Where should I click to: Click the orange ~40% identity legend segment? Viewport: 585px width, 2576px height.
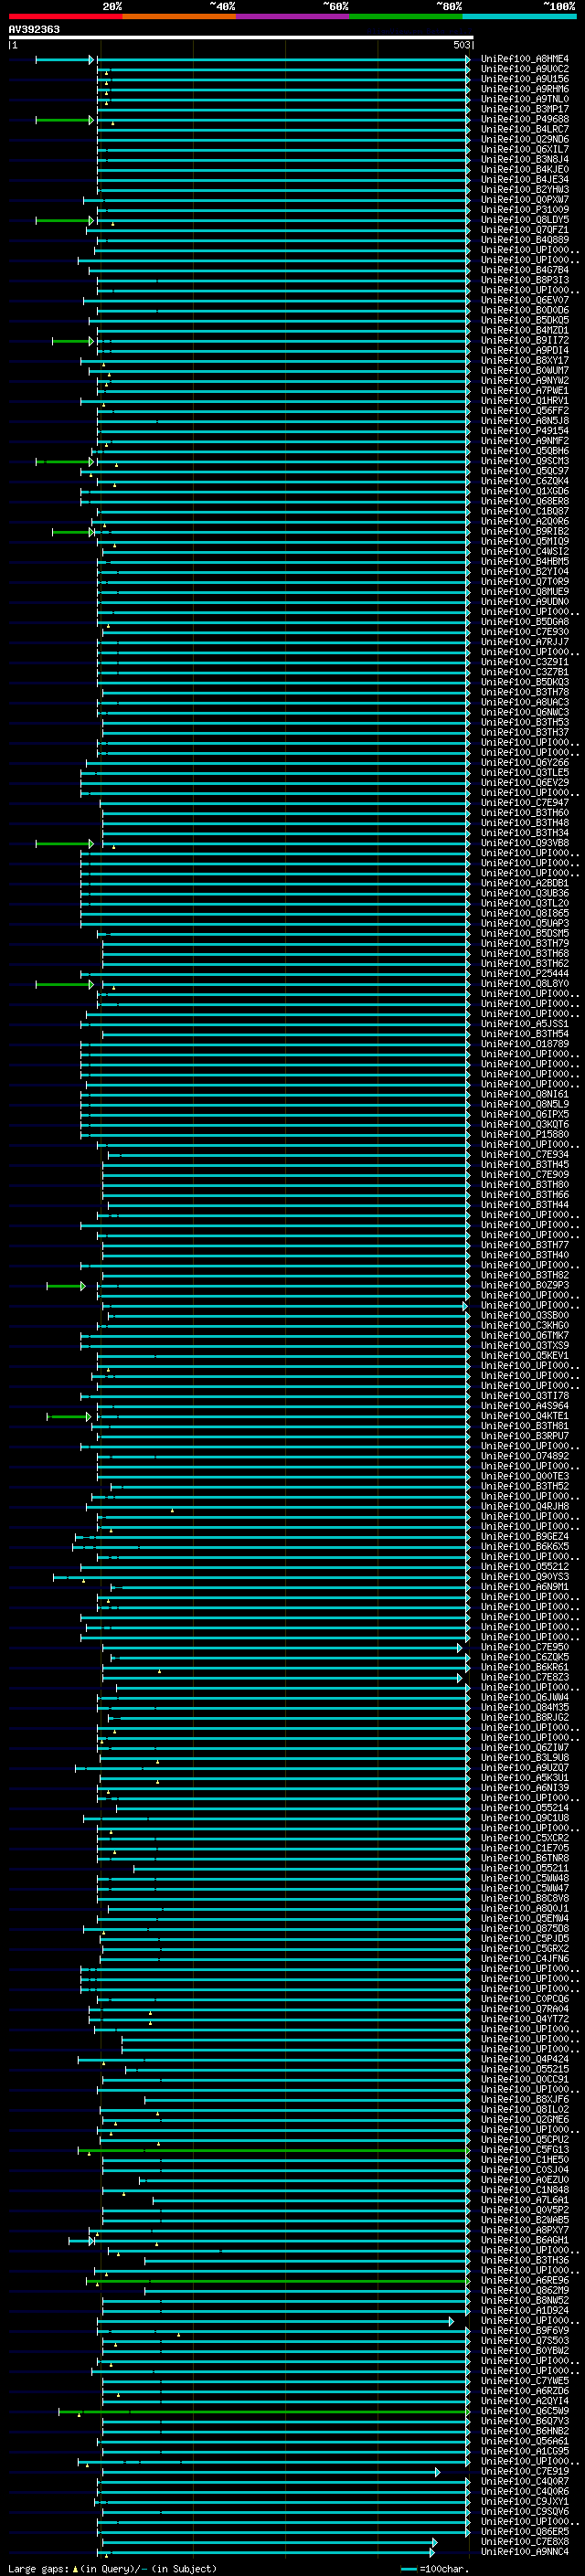[179, 16]
